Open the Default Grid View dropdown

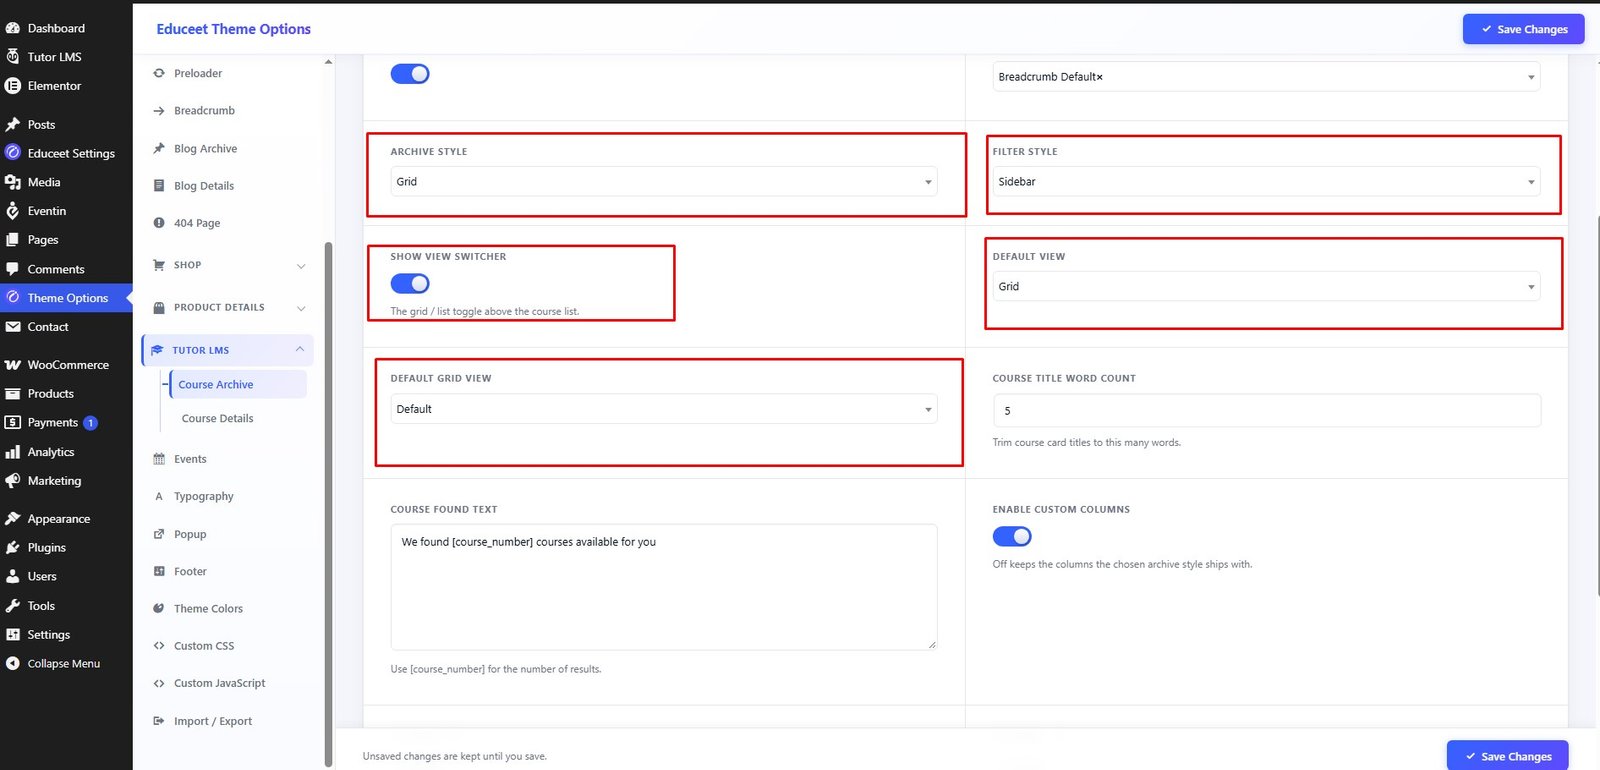[664, 409]
